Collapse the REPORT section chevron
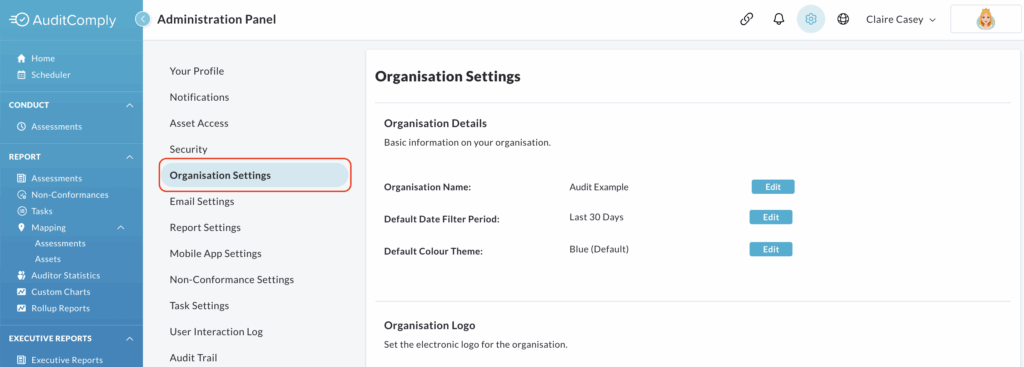Screen dimensions: 1024x367 pyautogui.click(x=130, y=157)
